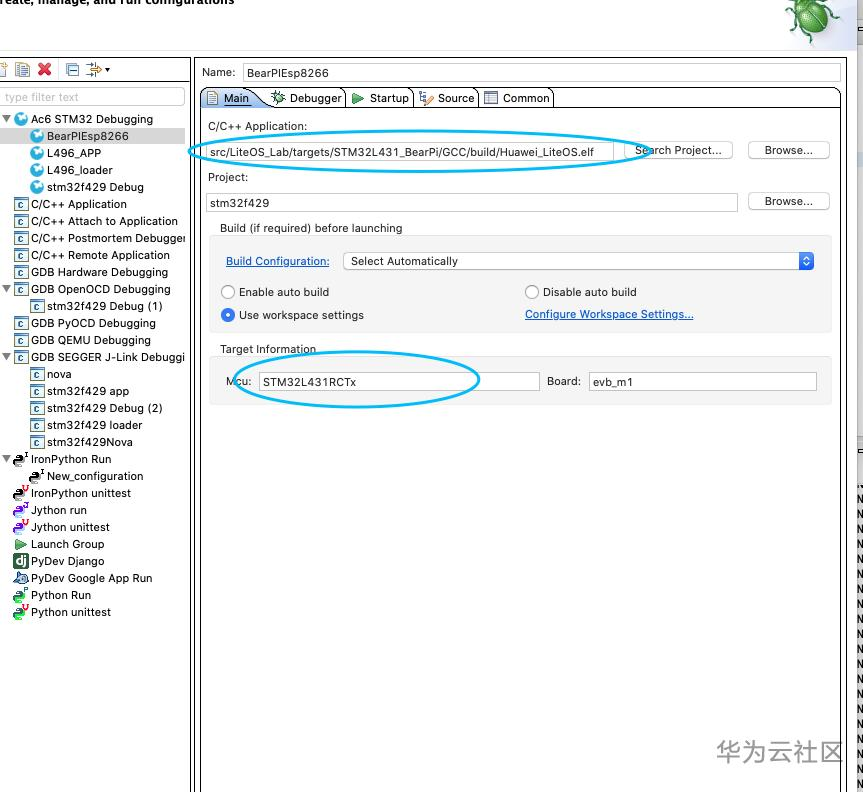
Task: Click the Python Run icon
Action: [x=20, y=595]
